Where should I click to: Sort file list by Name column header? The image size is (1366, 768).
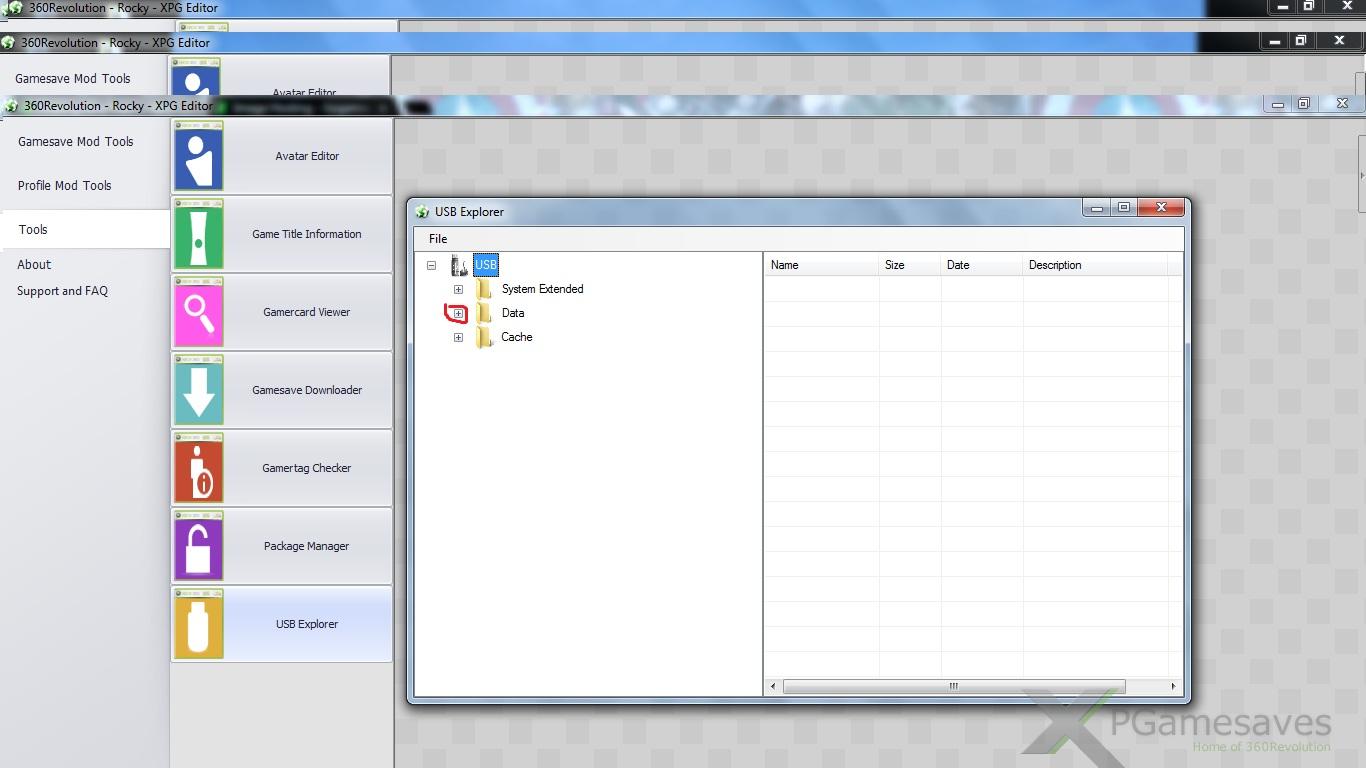click(x=820, y=265)
